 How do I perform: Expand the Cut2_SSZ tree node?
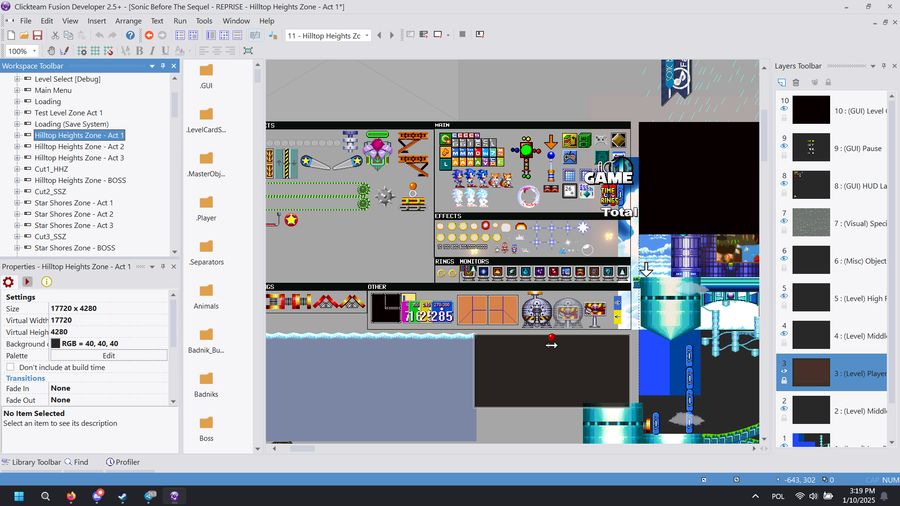17,192
